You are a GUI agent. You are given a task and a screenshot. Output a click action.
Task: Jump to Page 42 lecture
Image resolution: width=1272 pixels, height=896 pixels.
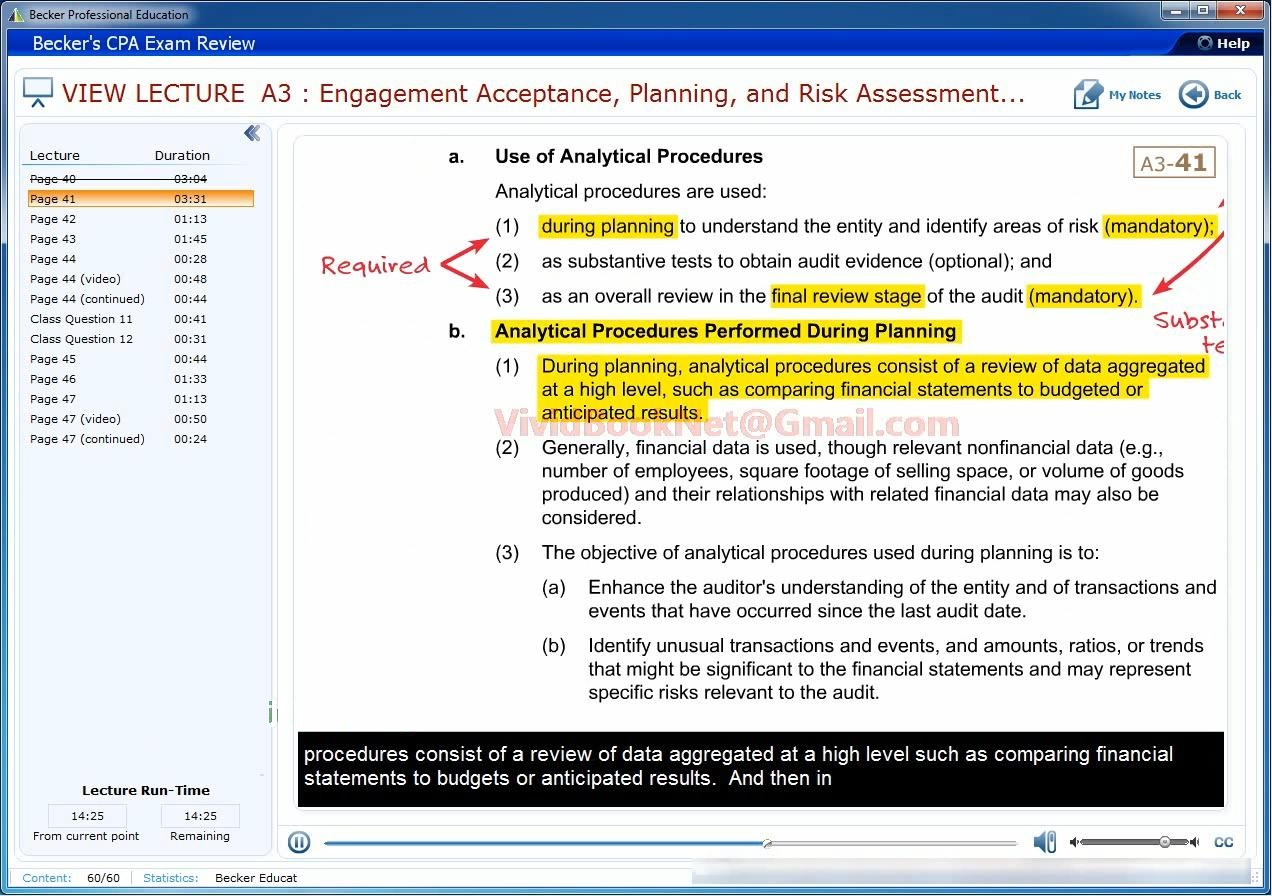[x=141, y=219]
